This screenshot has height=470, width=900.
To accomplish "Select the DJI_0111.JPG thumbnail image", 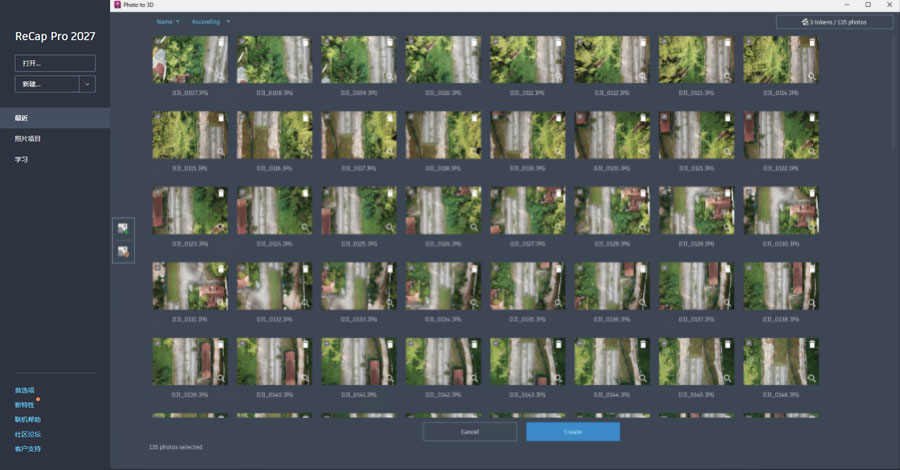I will pyautogui.click(x=527, y=60).
